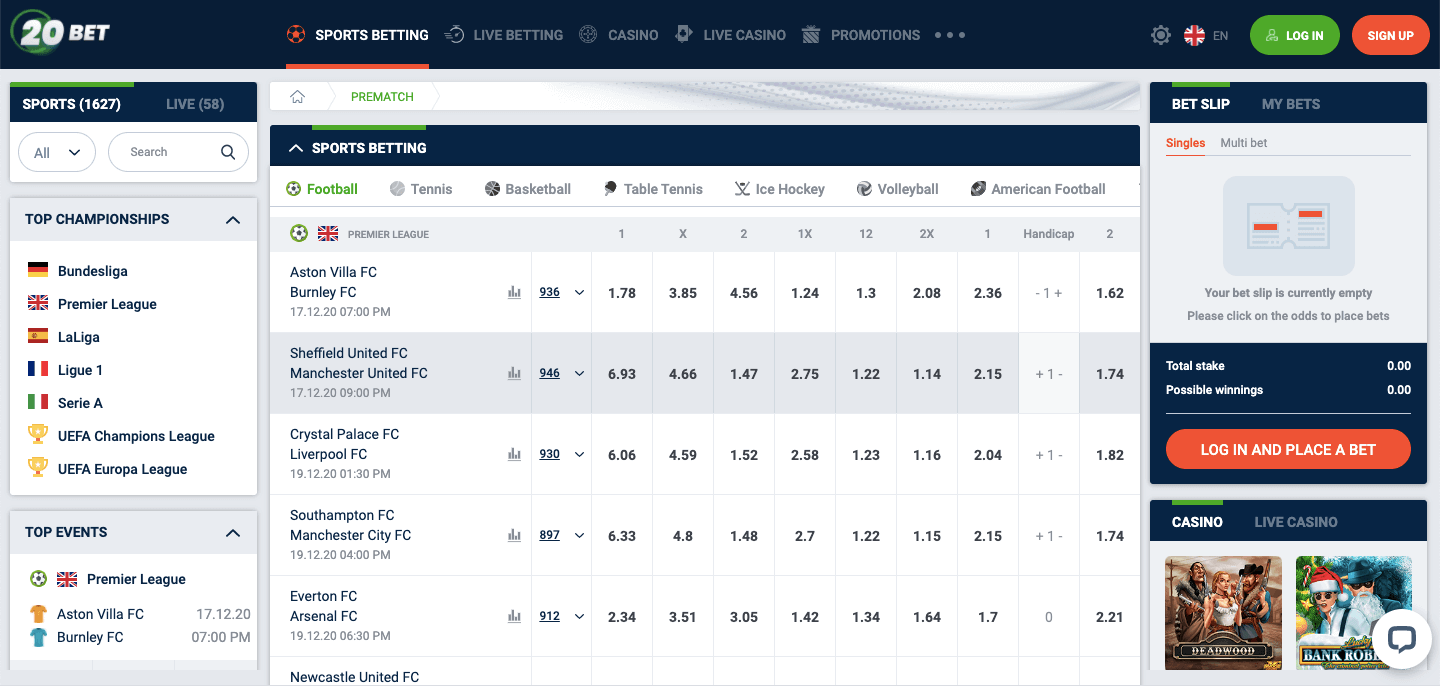Open statistics icon for Crystal Palace match
The width and height of the screenshot is (1440, 686).
tap(514, 455)
